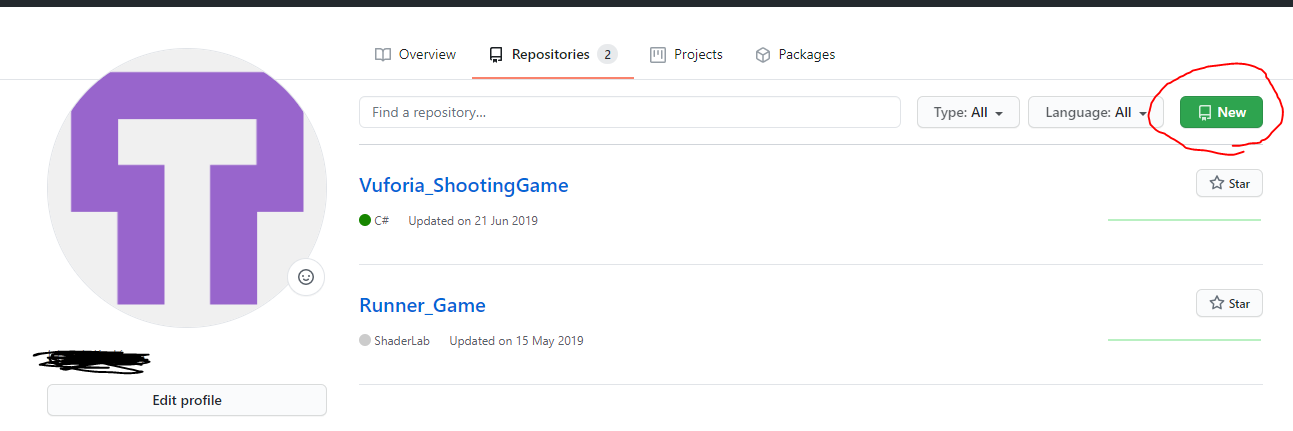
Task: Click the green C# language color dot
Action: click(x=365, y=220)
